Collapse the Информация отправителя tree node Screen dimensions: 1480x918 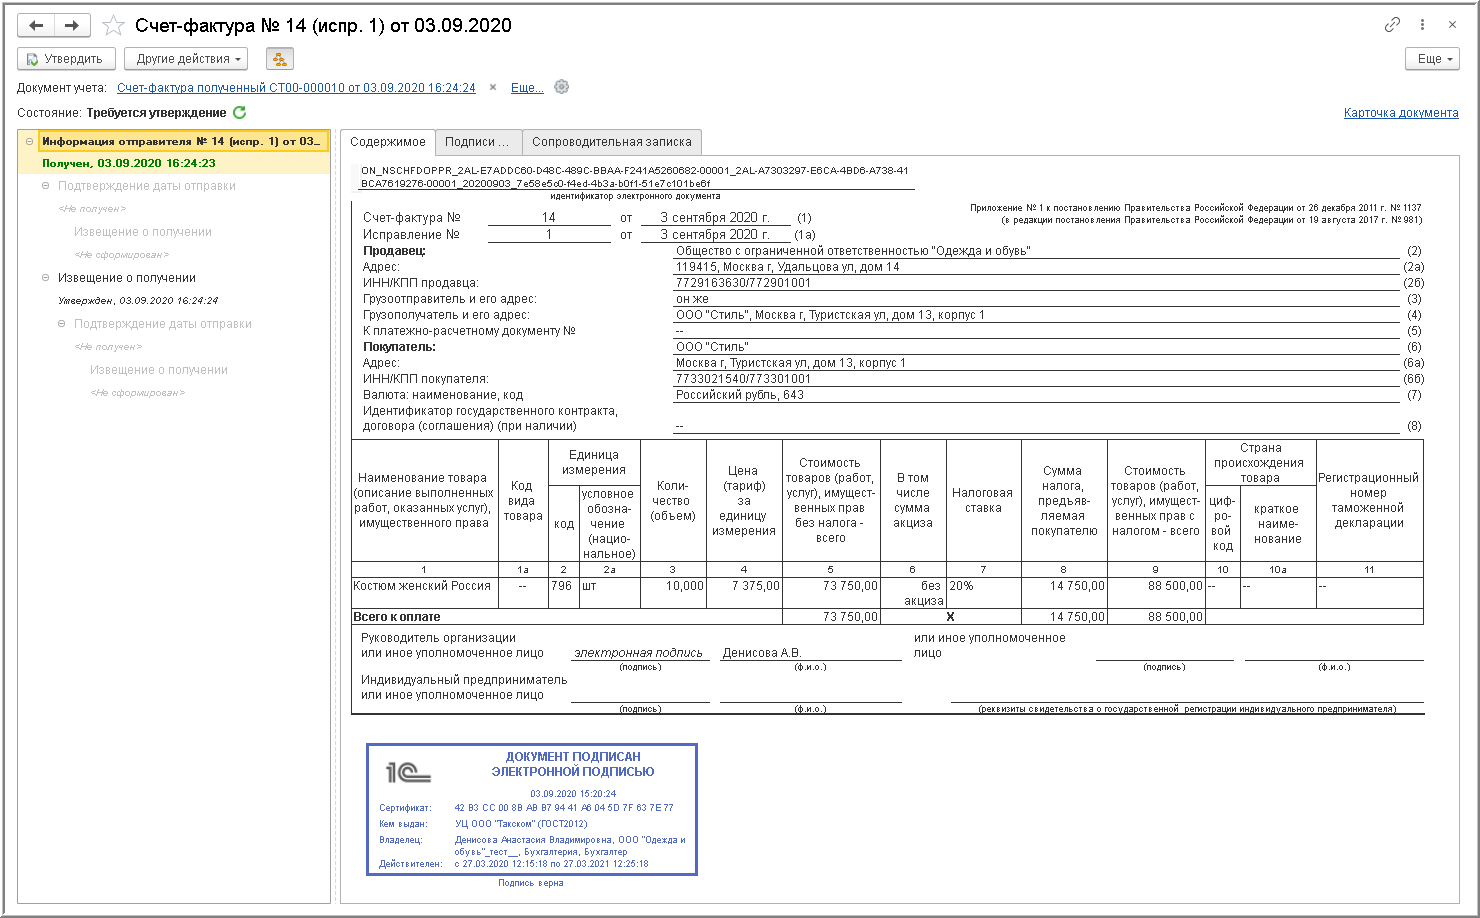(29, 141)
